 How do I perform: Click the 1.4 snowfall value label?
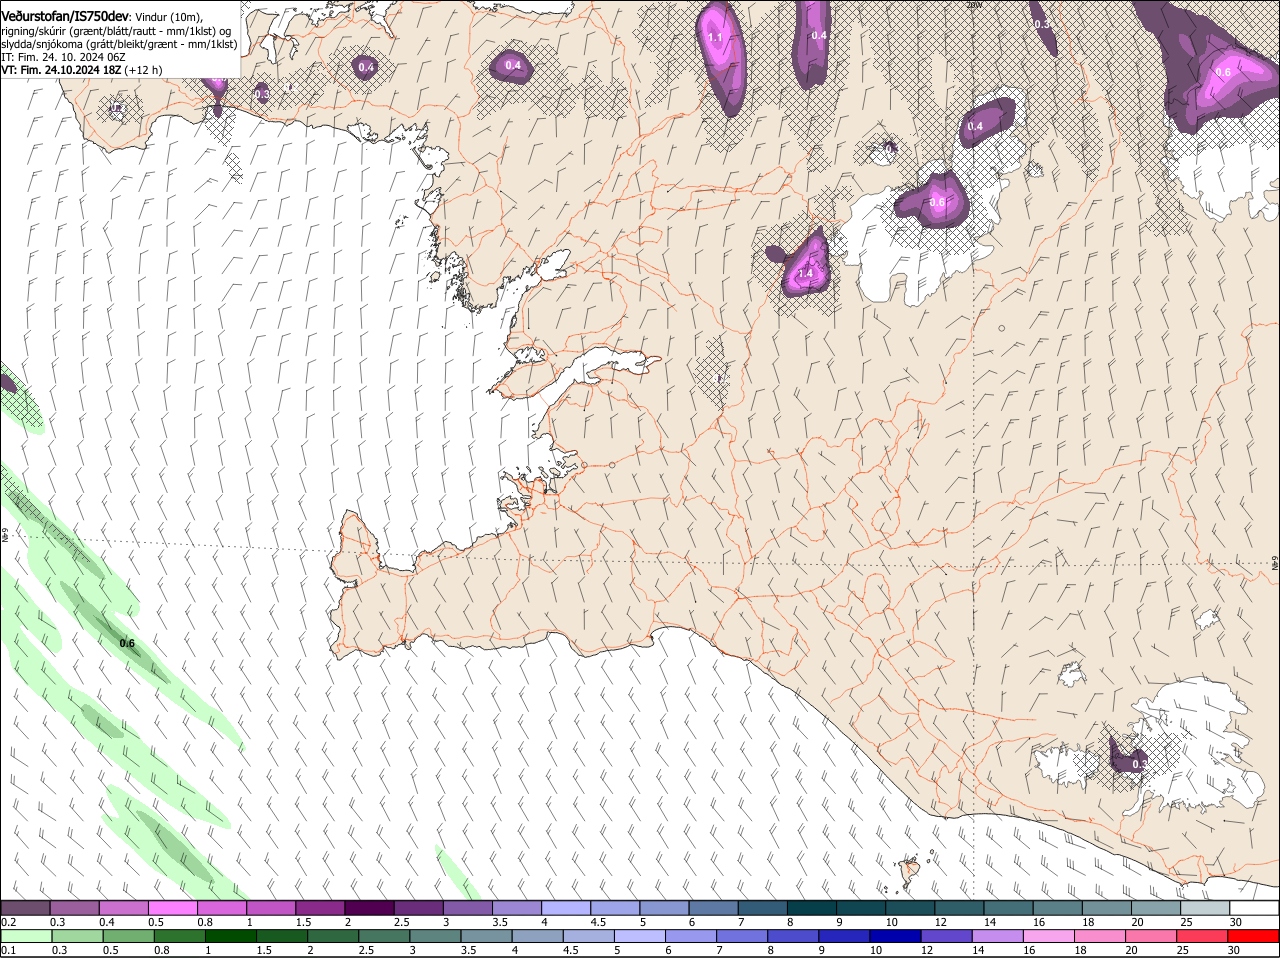805,273
